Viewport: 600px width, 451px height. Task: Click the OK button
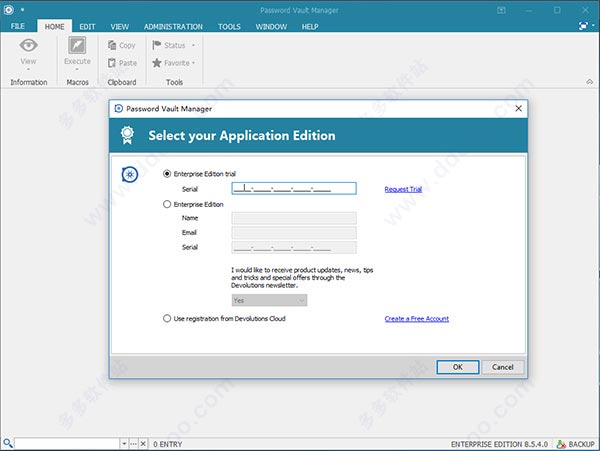(x=458, y=367)
